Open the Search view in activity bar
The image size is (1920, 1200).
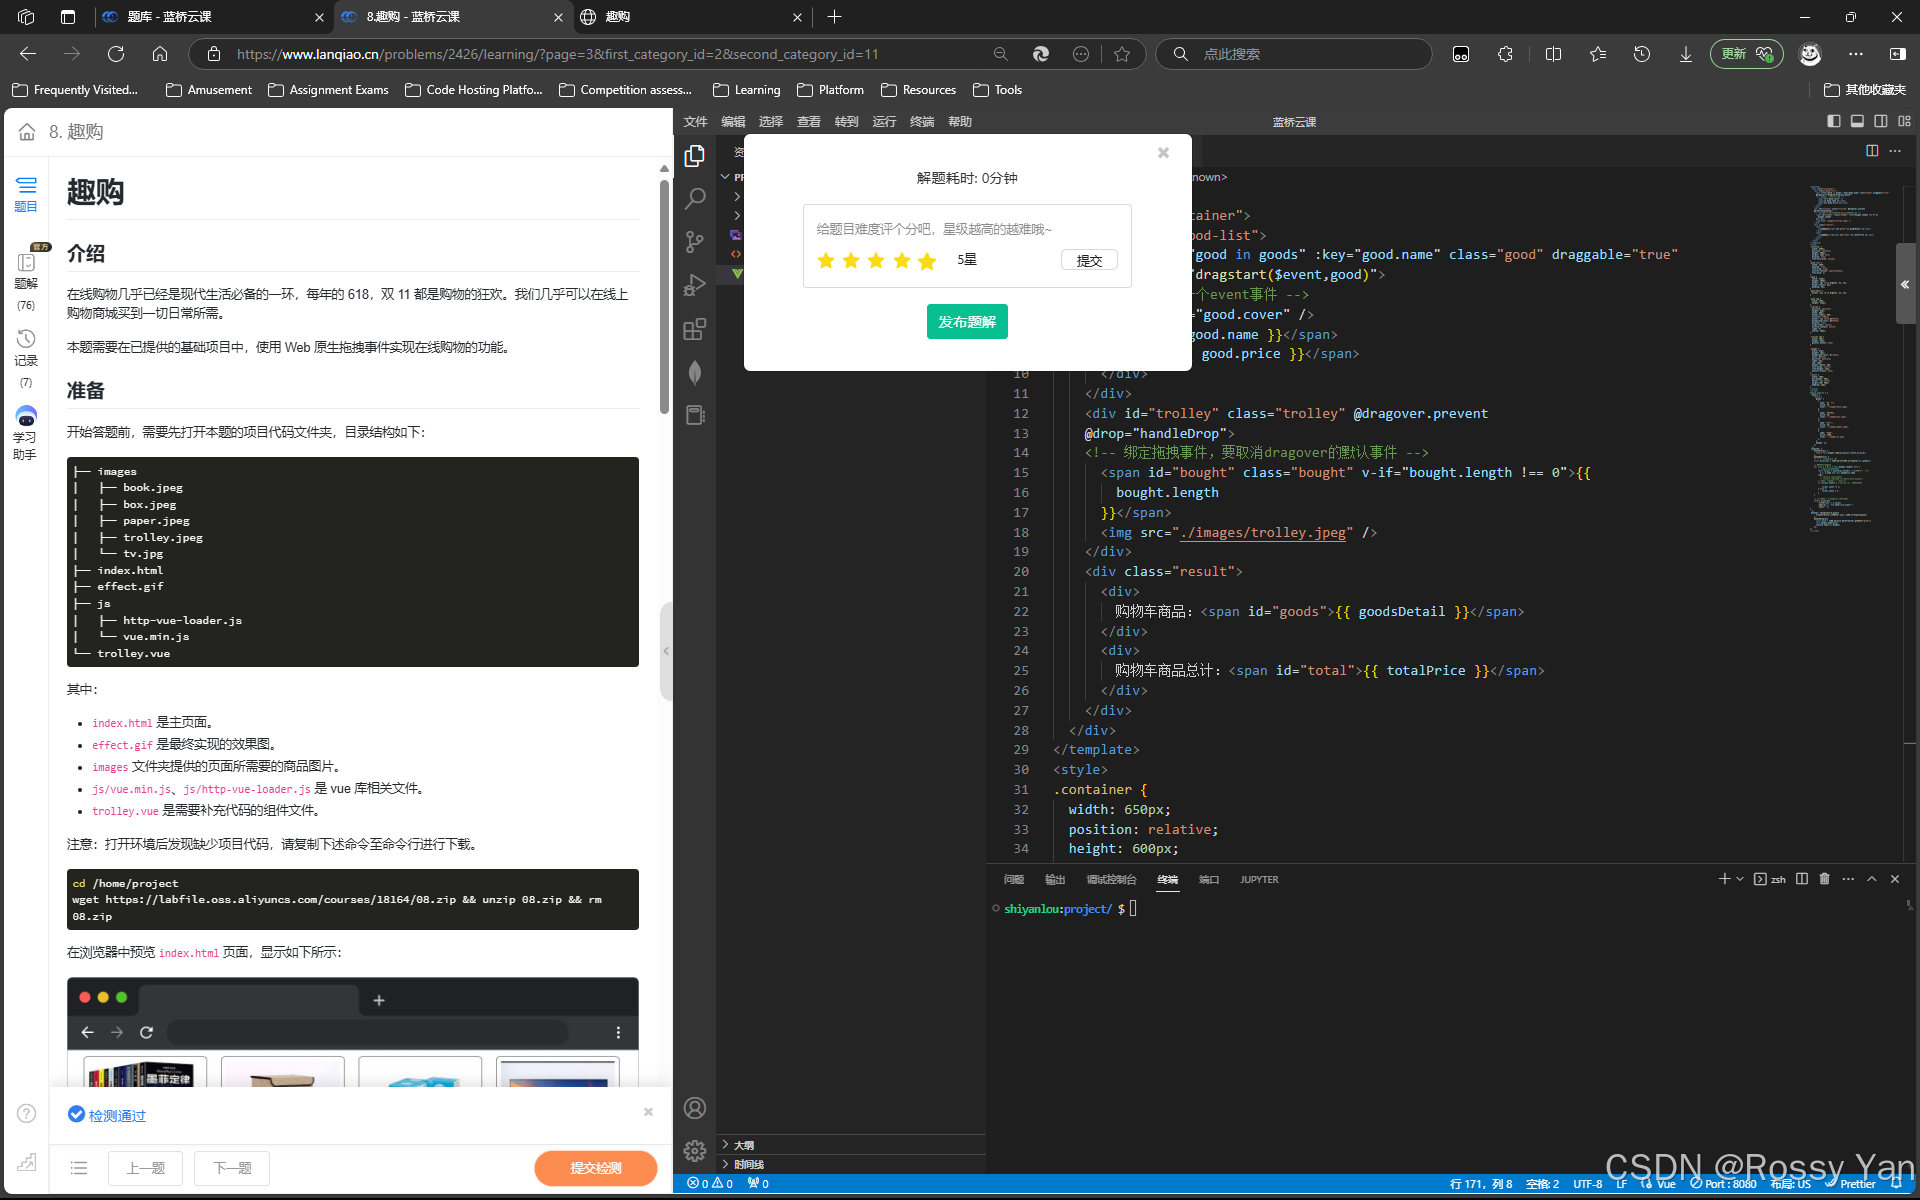[694, 199]
